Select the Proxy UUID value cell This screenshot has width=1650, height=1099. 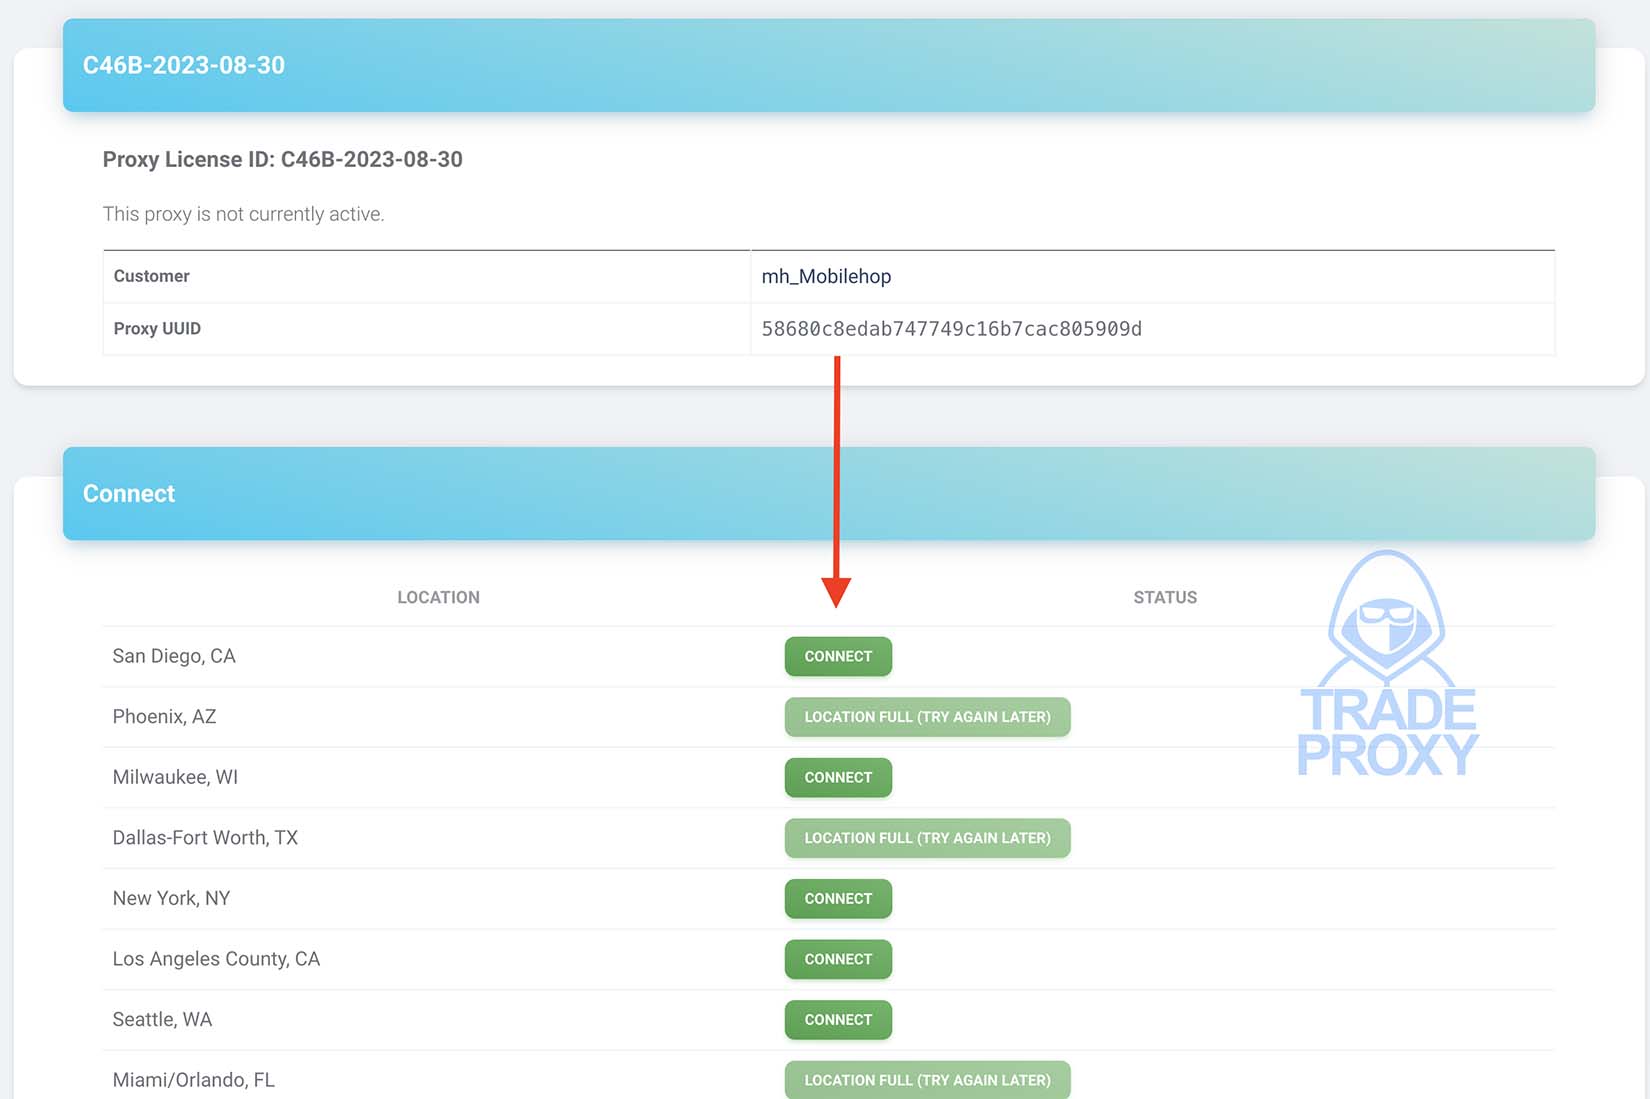tap(952, 328)
